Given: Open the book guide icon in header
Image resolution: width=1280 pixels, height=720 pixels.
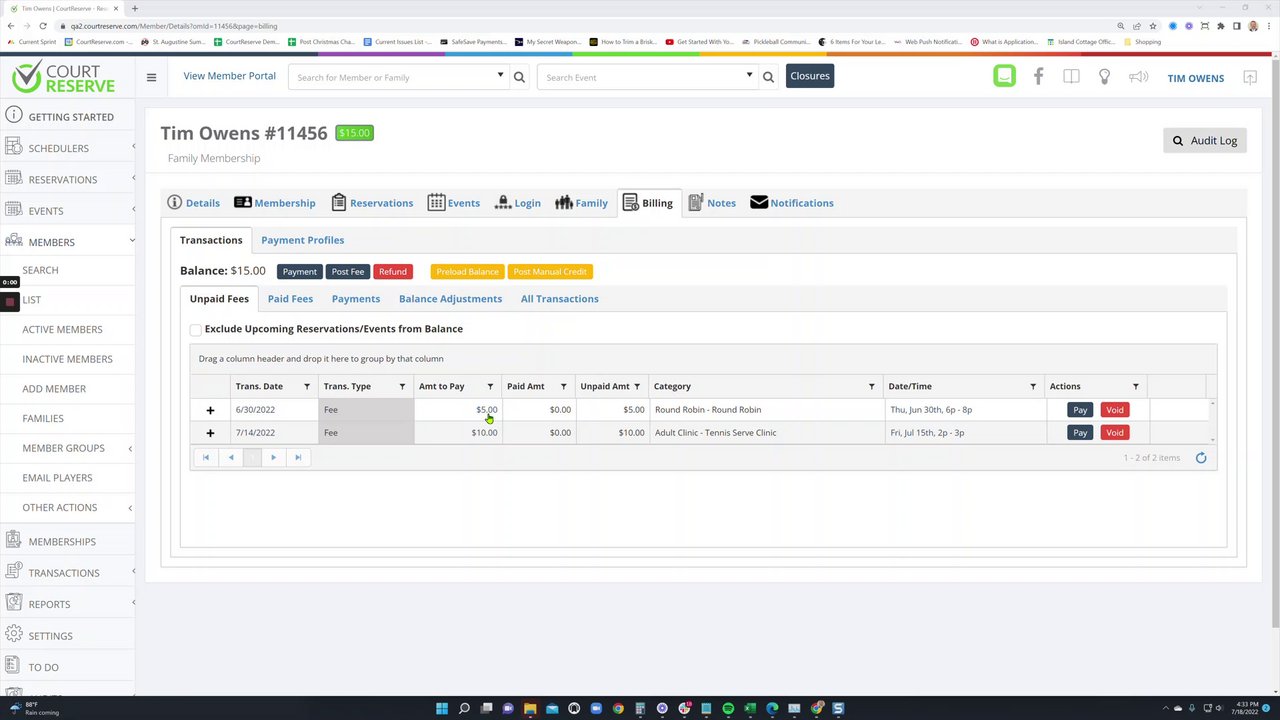Looking at the screenshot, I should coord(1071,77).
